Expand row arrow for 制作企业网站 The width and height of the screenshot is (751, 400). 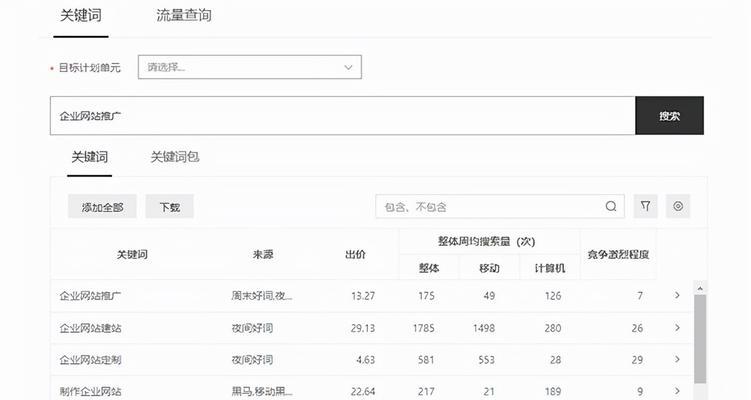pyautogui.click(x=677, y=391)
